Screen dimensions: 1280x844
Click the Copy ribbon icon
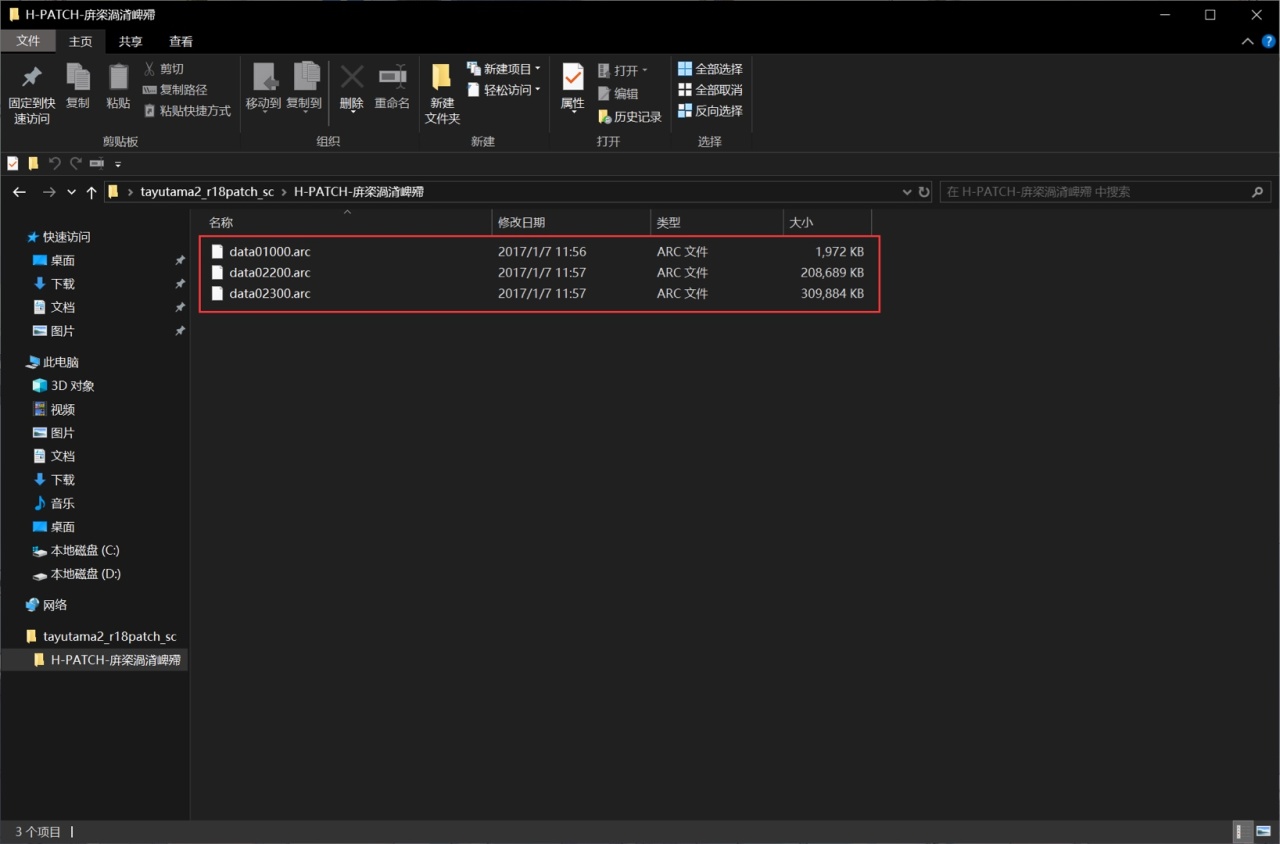[78, 87]
